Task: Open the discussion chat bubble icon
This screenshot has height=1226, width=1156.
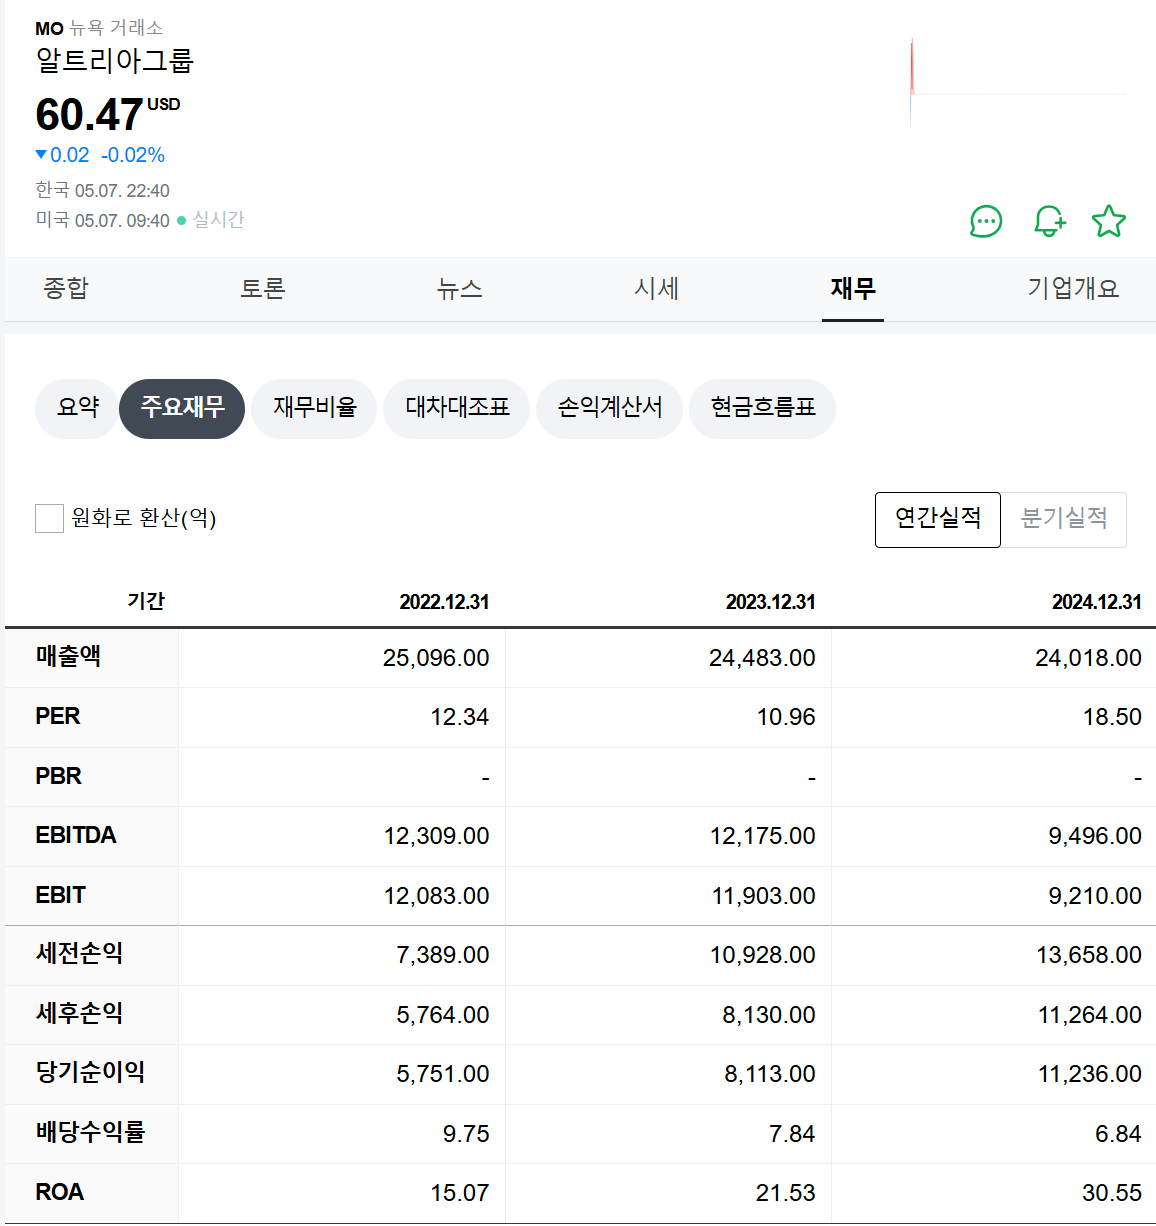Action: click(x=986, y=221)
